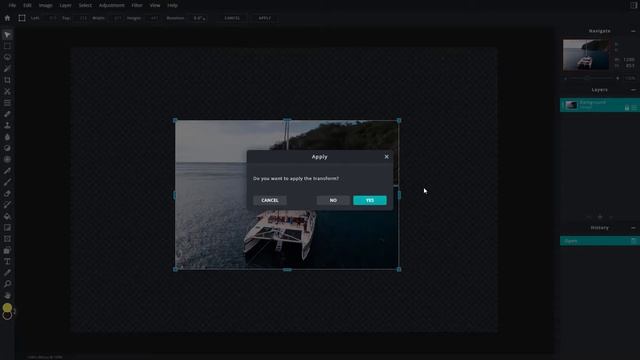Image resolution: width=640 pixels, height=360 pixels.
Task: Click the lock icon on Background layer
Action: [x=627, y=108]
